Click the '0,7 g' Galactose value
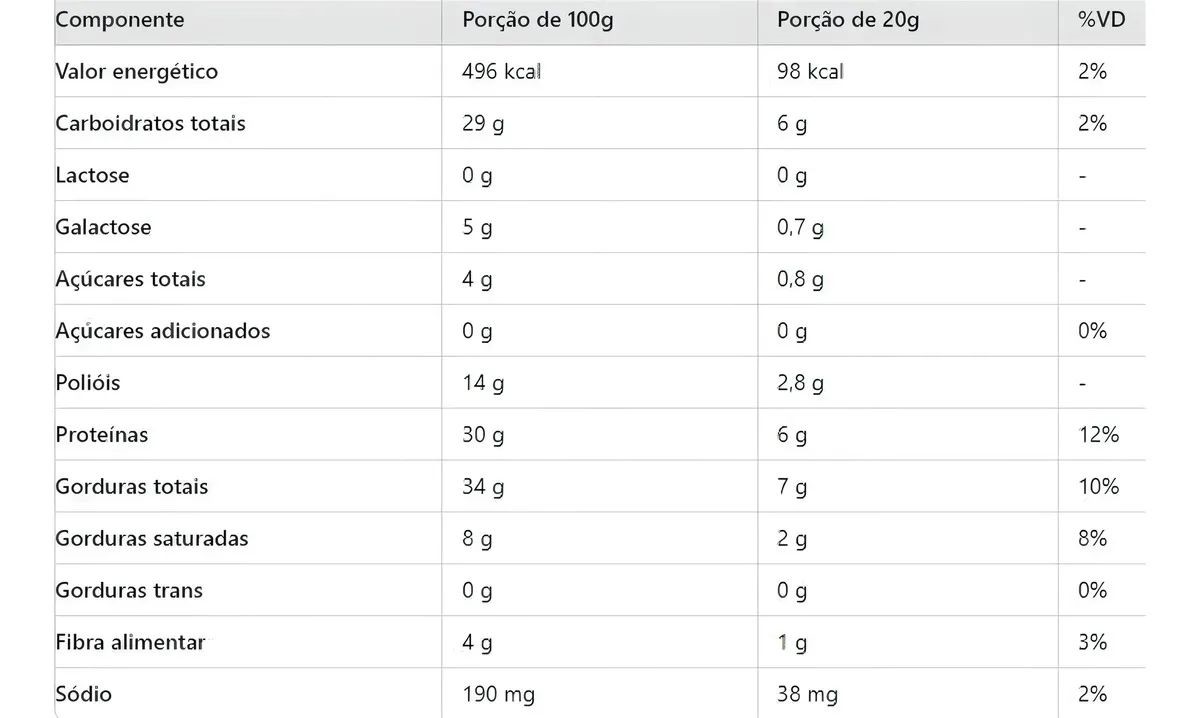 pyautogui.click(x=801, y=228)
